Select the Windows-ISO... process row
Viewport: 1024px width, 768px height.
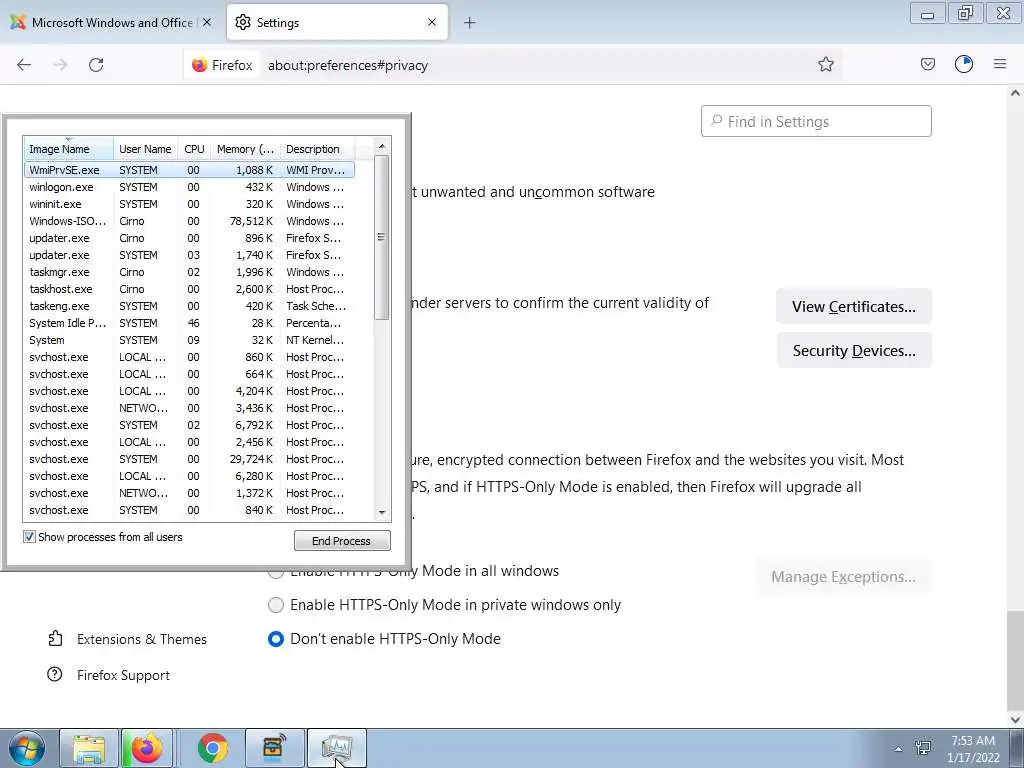pos(189,221)
